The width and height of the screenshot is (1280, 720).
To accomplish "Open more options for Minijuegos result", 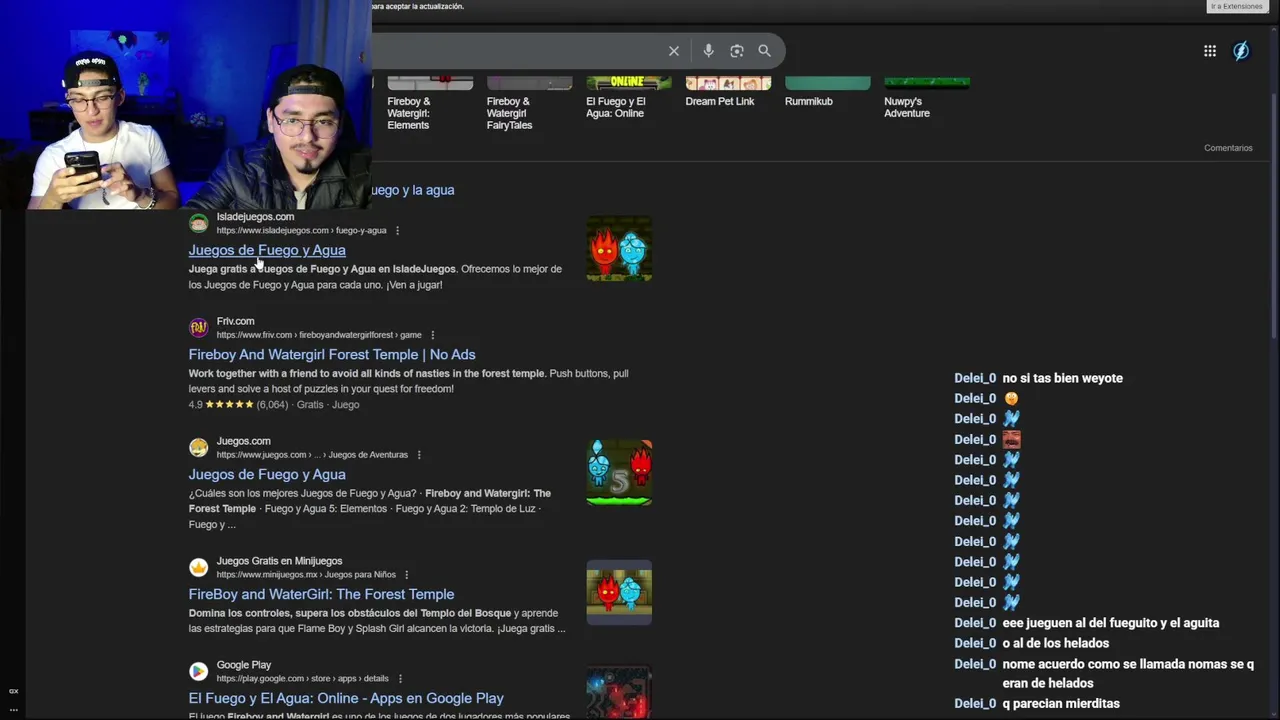I will (406, 575).
